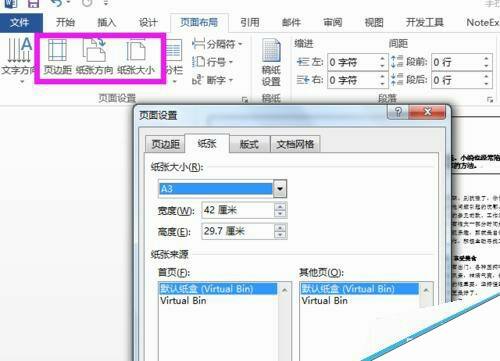Open the 页边距 tab in the dialog
Screen dimensions: 500x361
click(165, 144)
